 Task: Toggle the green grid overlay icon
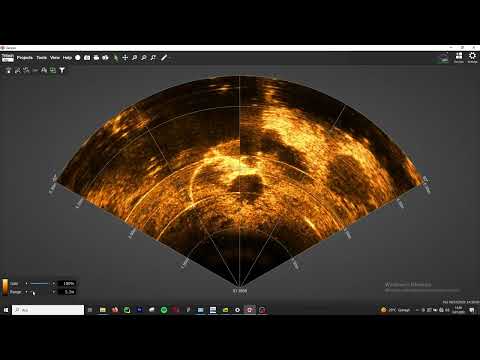pyautogui.click(x=53, y=70)
